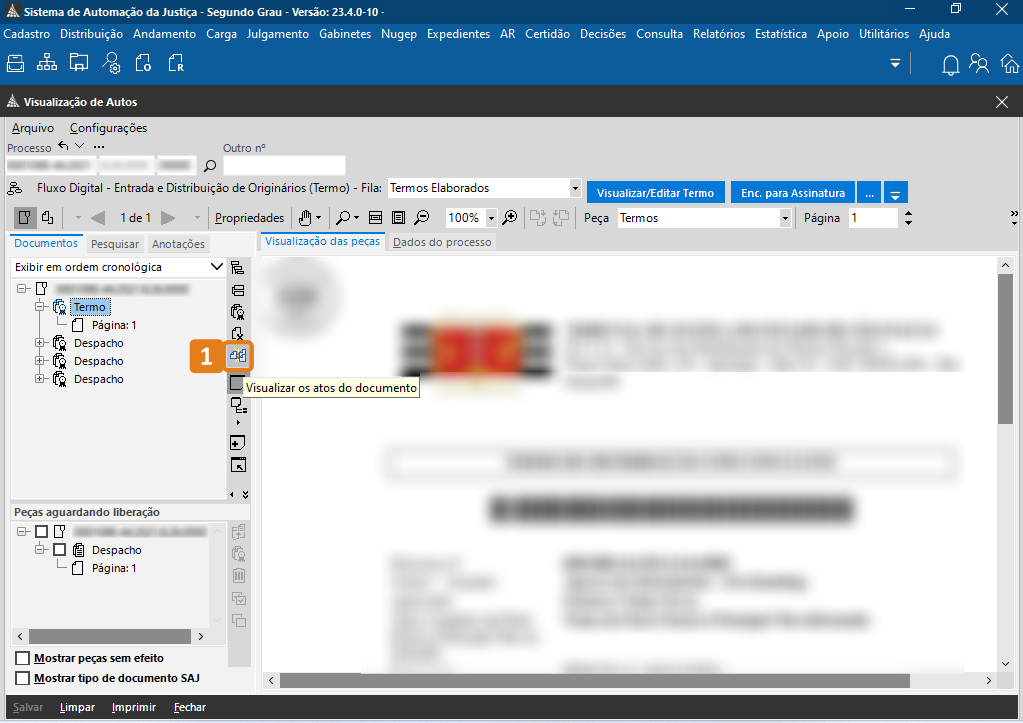Click the tree hierarchy icon beside the order dropdown

coord(238,268)
